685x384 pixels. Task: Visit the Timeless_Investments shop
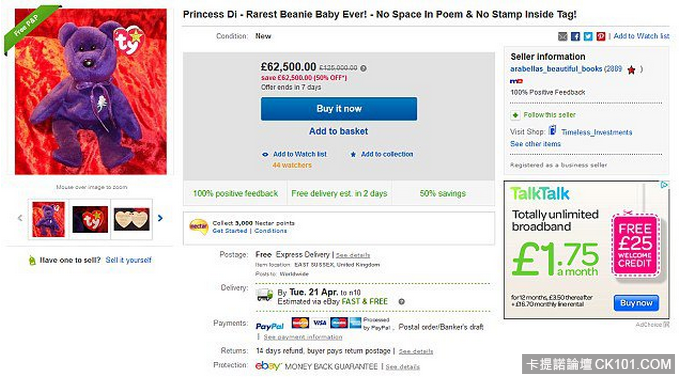coord(596,132)
